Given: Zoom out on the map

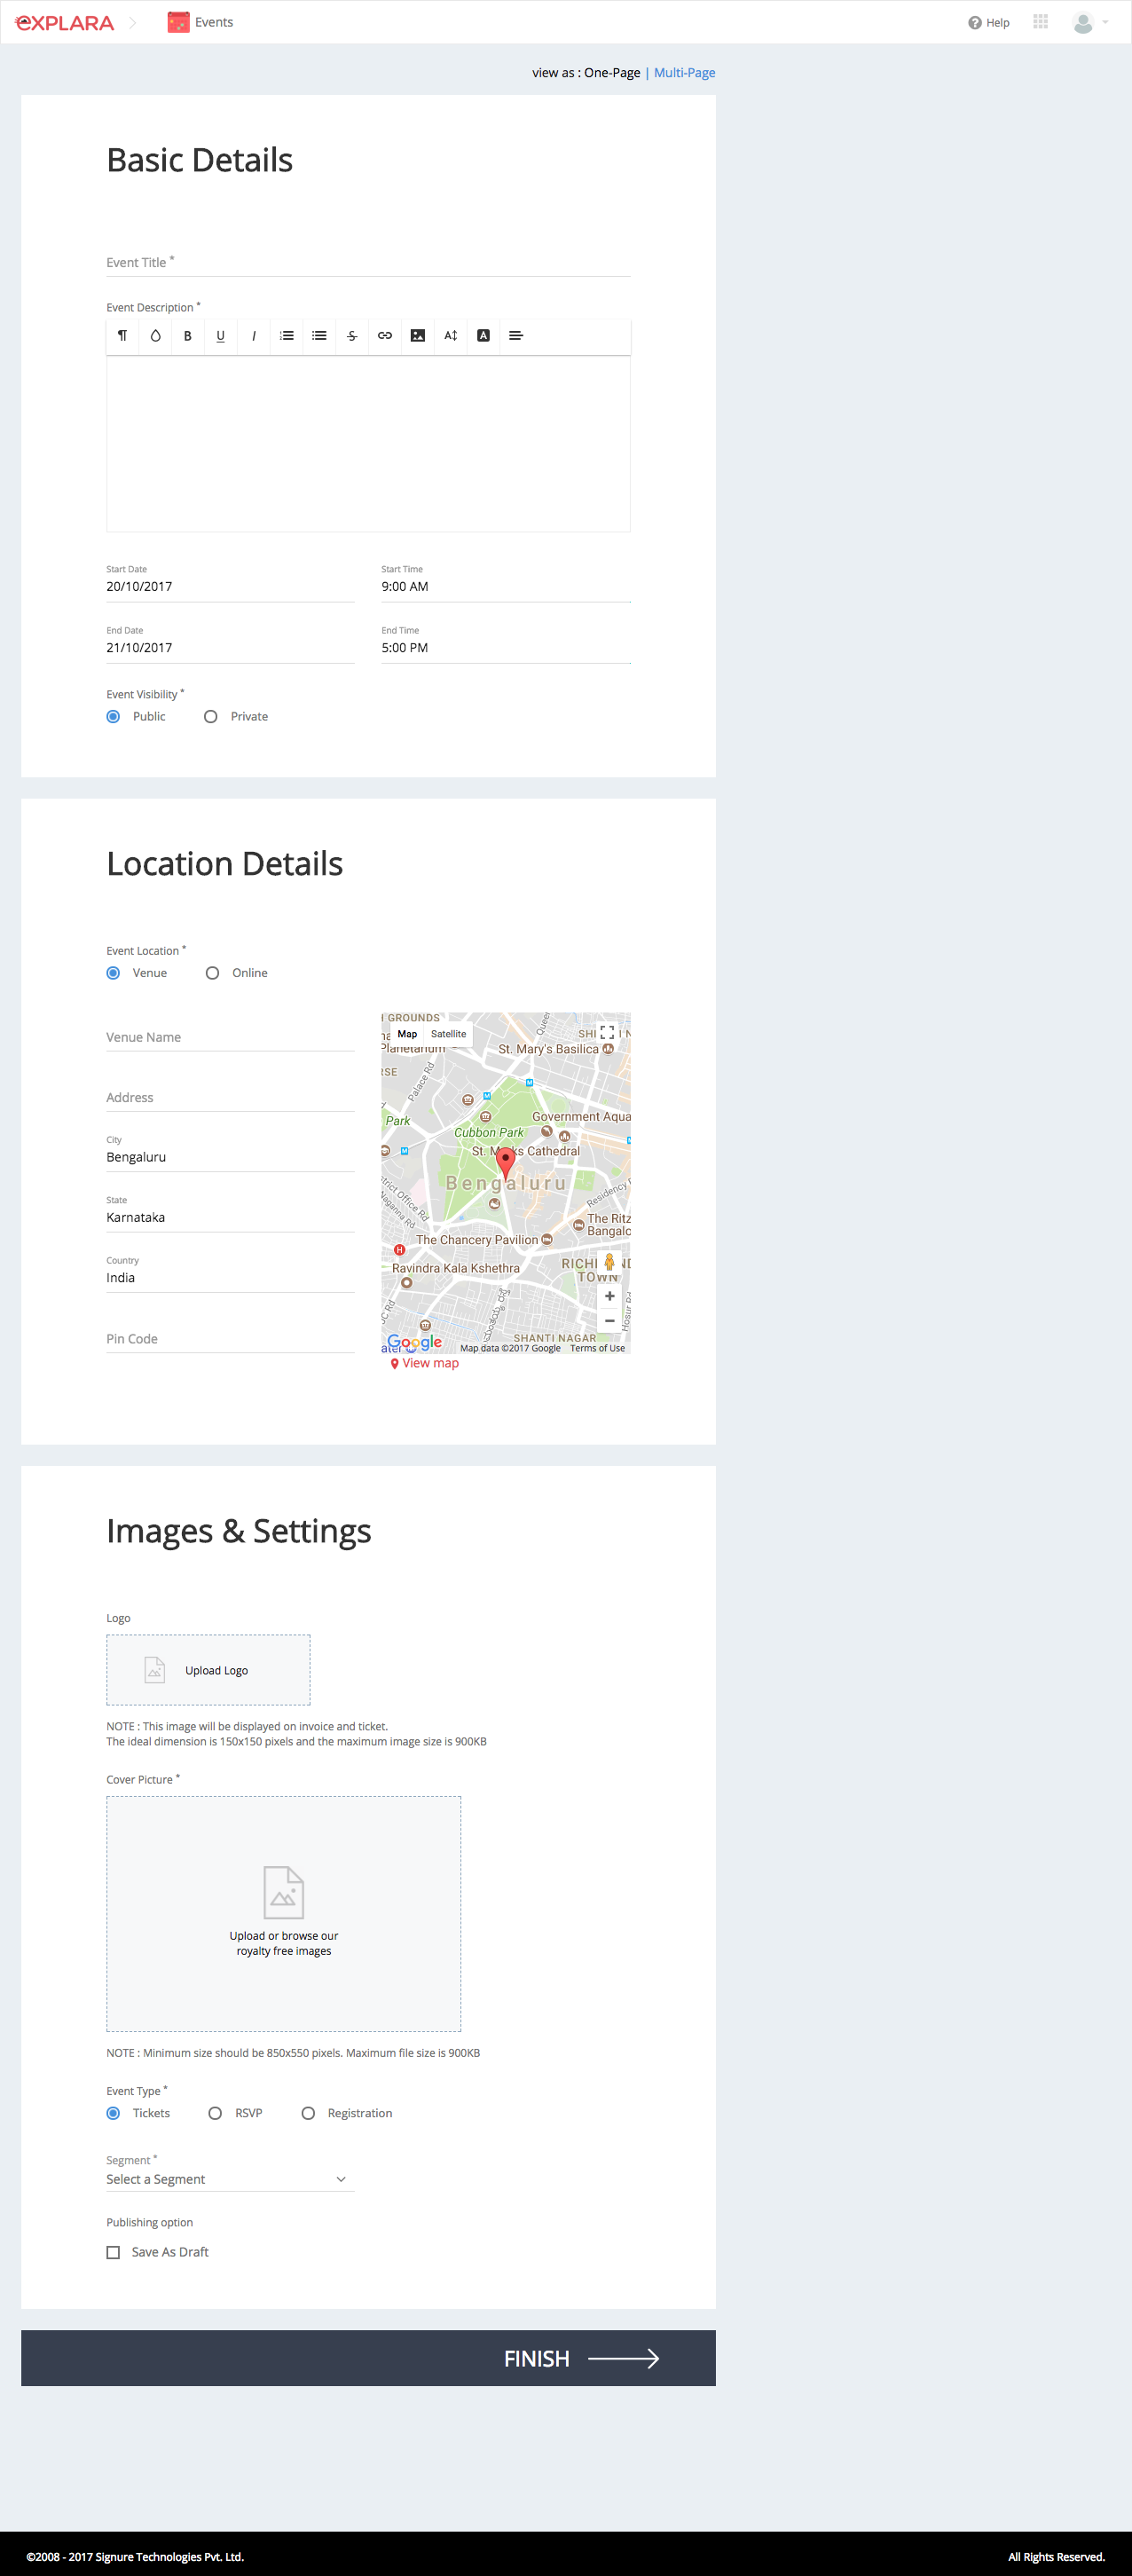Looking at the screenshot, I should click(609, 1321).
